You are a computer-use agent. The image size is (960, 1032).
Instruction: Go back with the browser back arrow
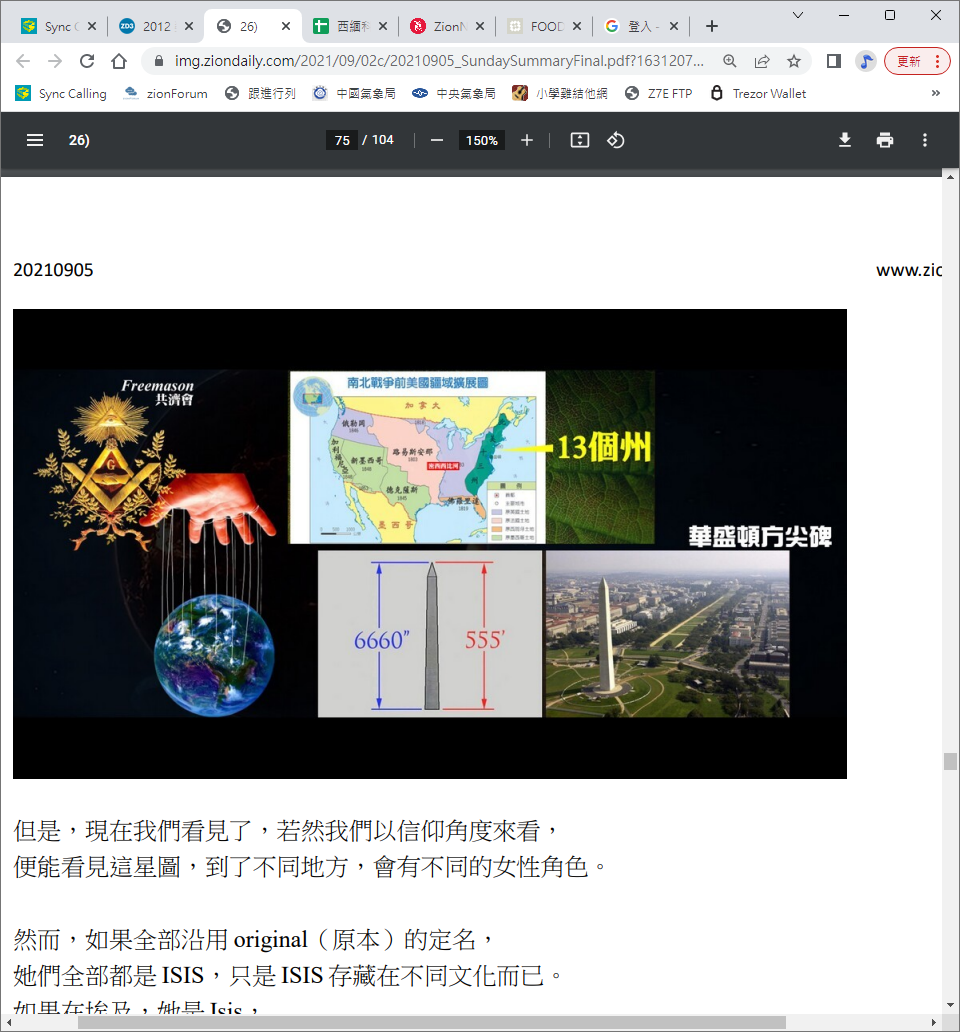pyautogui.click(x=23, y=61)
